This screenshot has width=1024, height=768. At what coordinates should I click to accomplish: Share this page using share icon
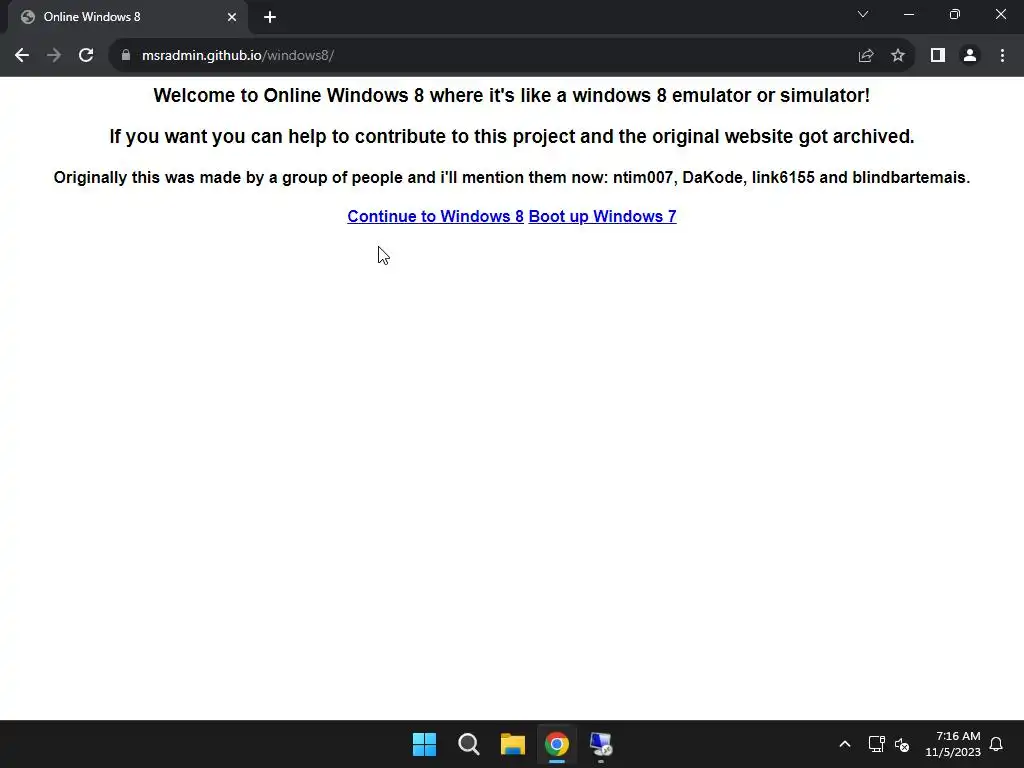tap(866, 56)
